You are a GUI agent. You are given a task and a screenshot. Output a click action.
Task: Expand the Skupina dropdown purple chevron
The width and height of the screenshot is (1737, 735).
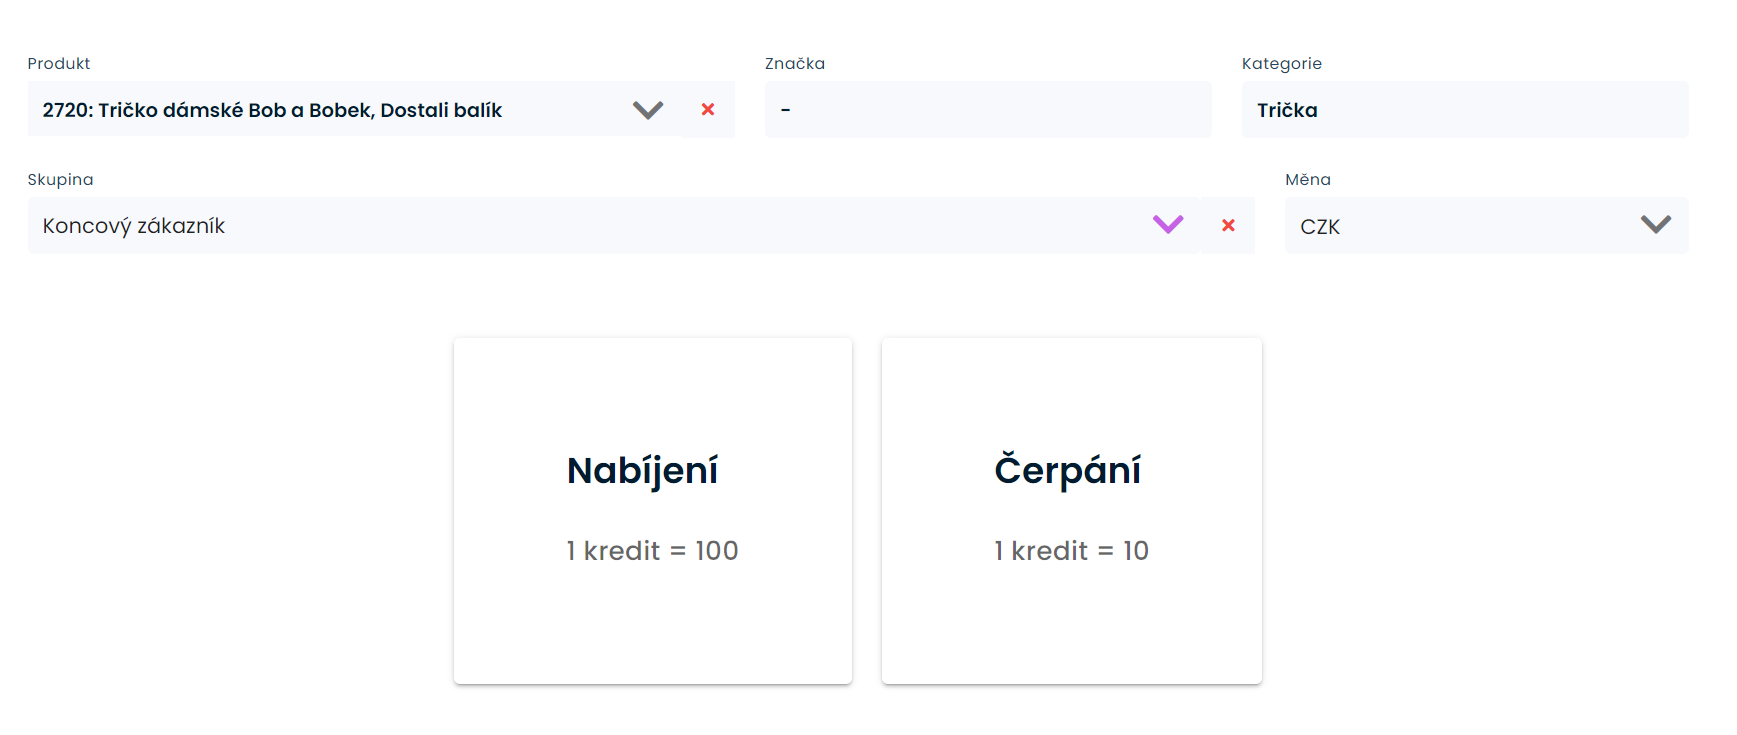(x=1168, y=225)
